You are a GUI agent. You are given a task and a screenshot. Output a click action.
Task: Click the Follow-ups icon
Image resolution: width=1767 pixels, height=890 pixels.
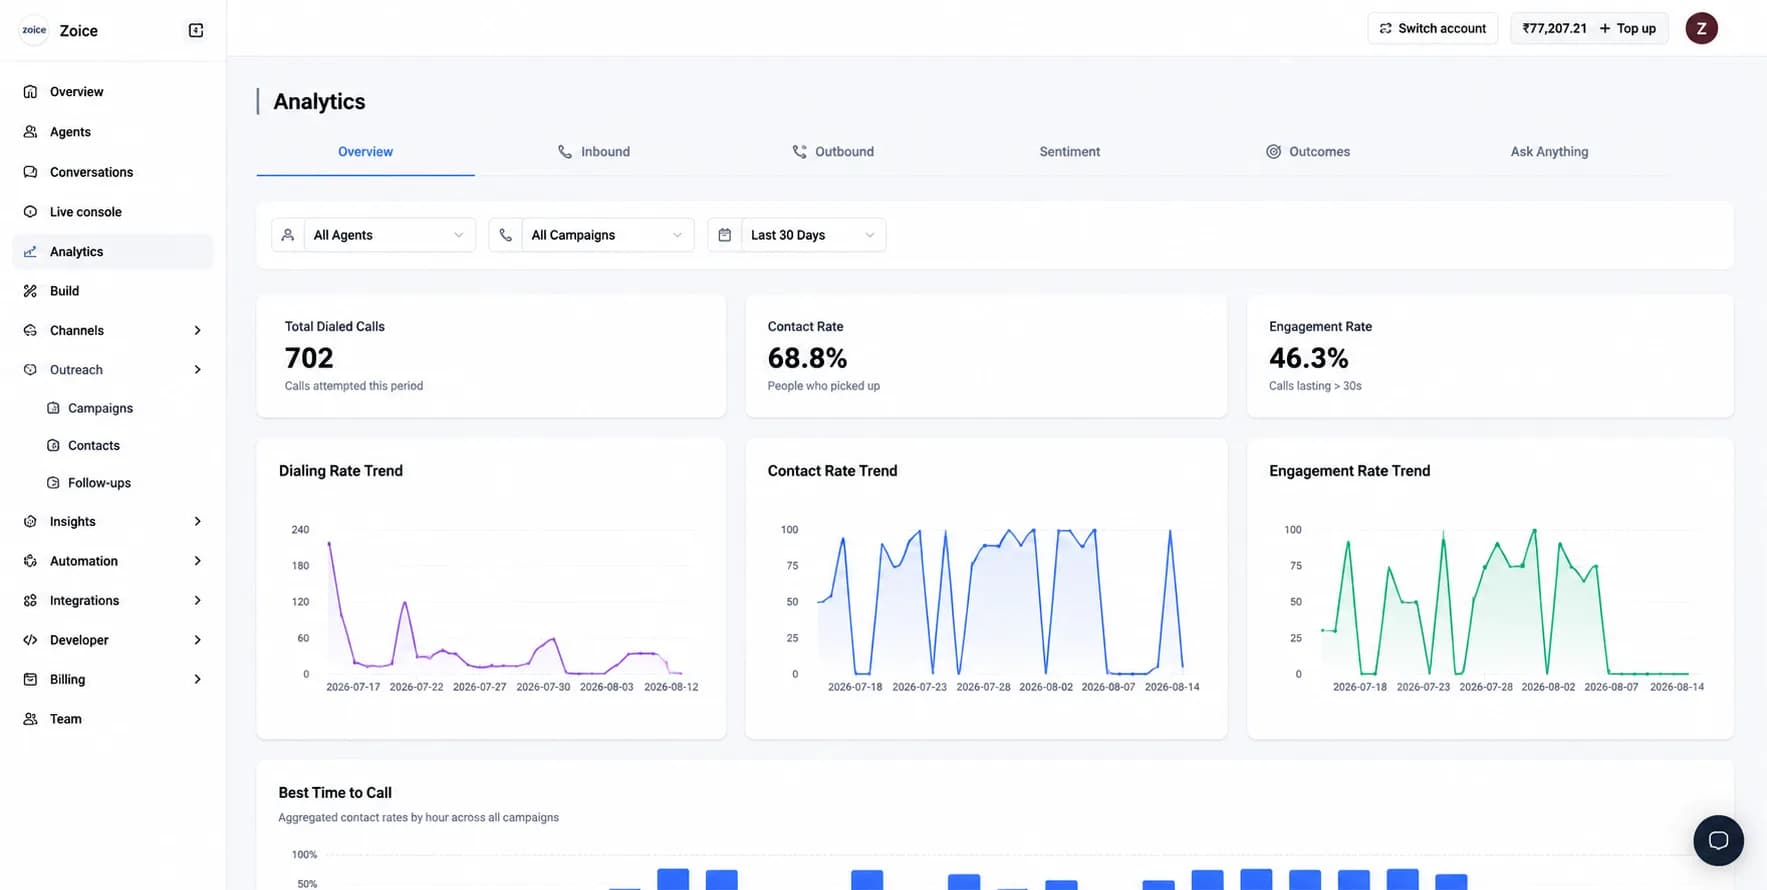(x=53, y=482)
